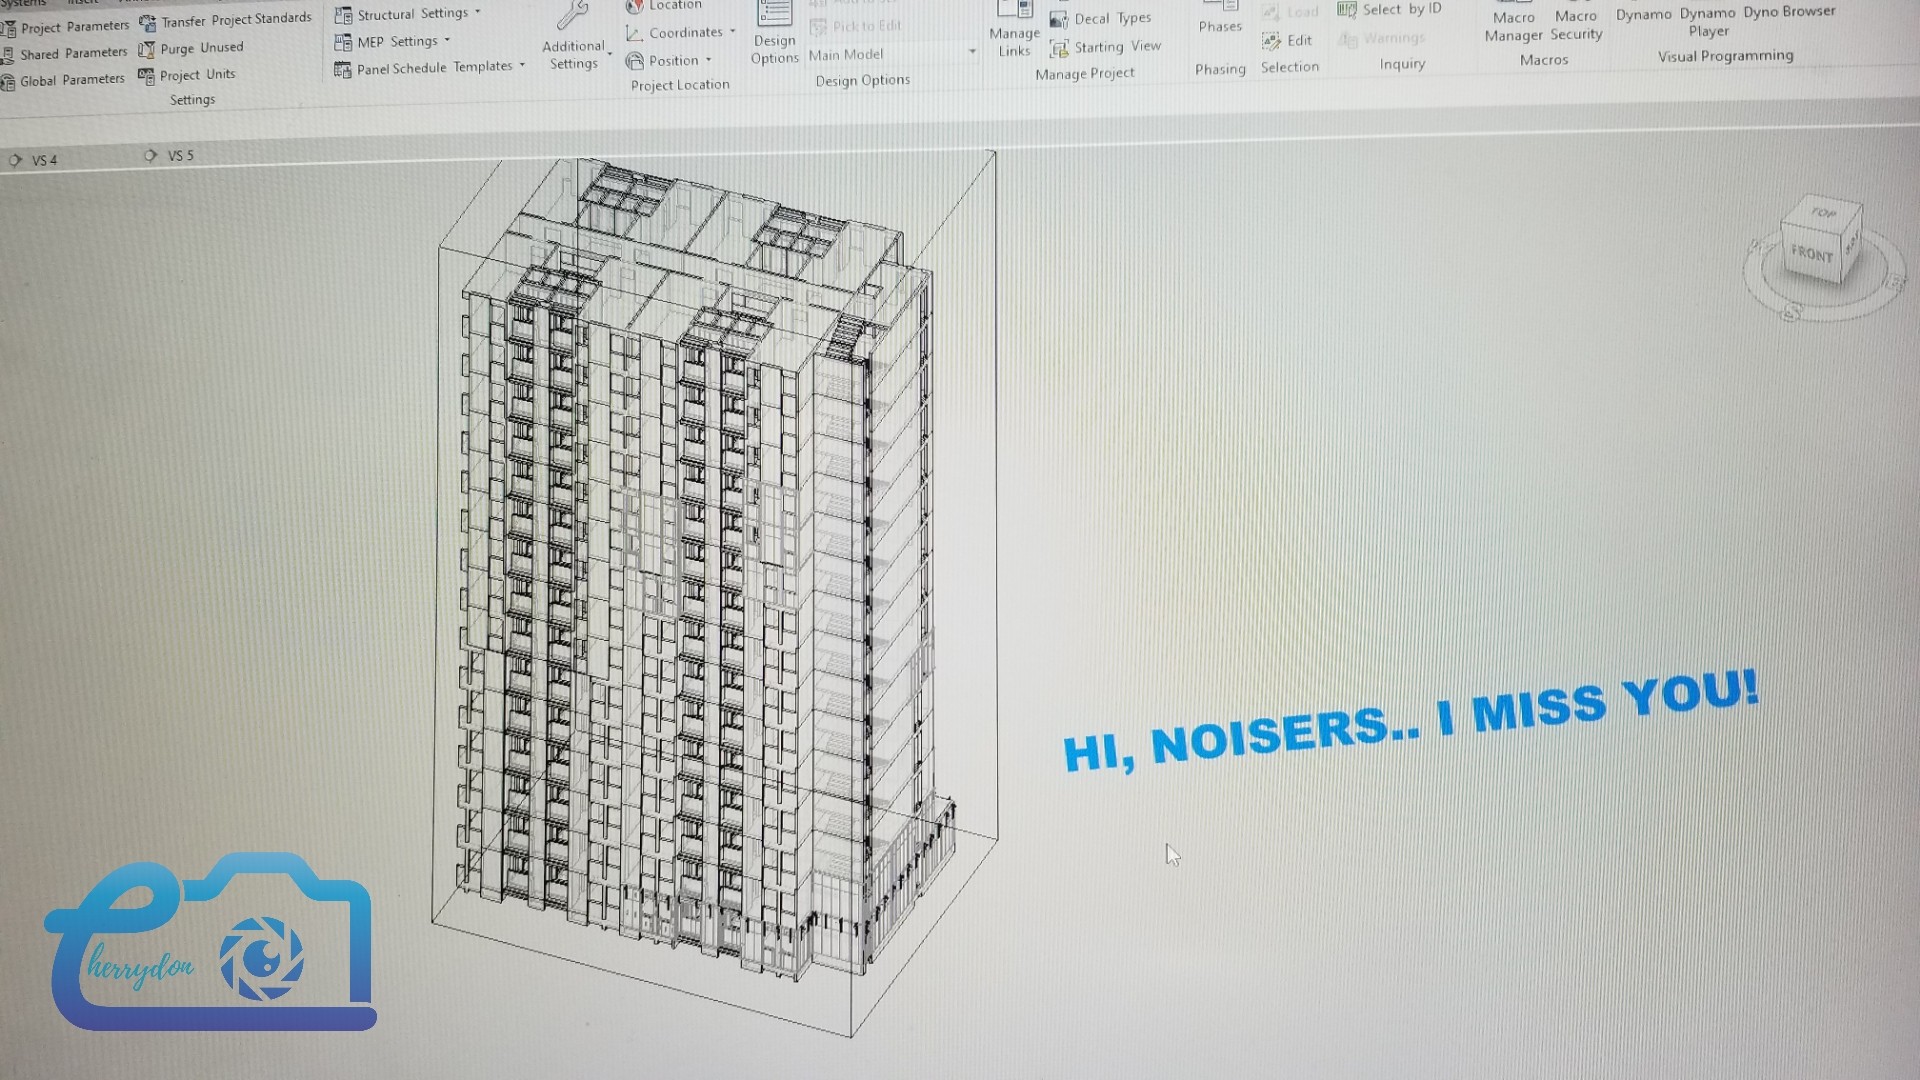Image resolution: width=1920 pixels, height=1080 pixels.
Task: Click the Shared Parameters label
Action: tap(74, 53)
